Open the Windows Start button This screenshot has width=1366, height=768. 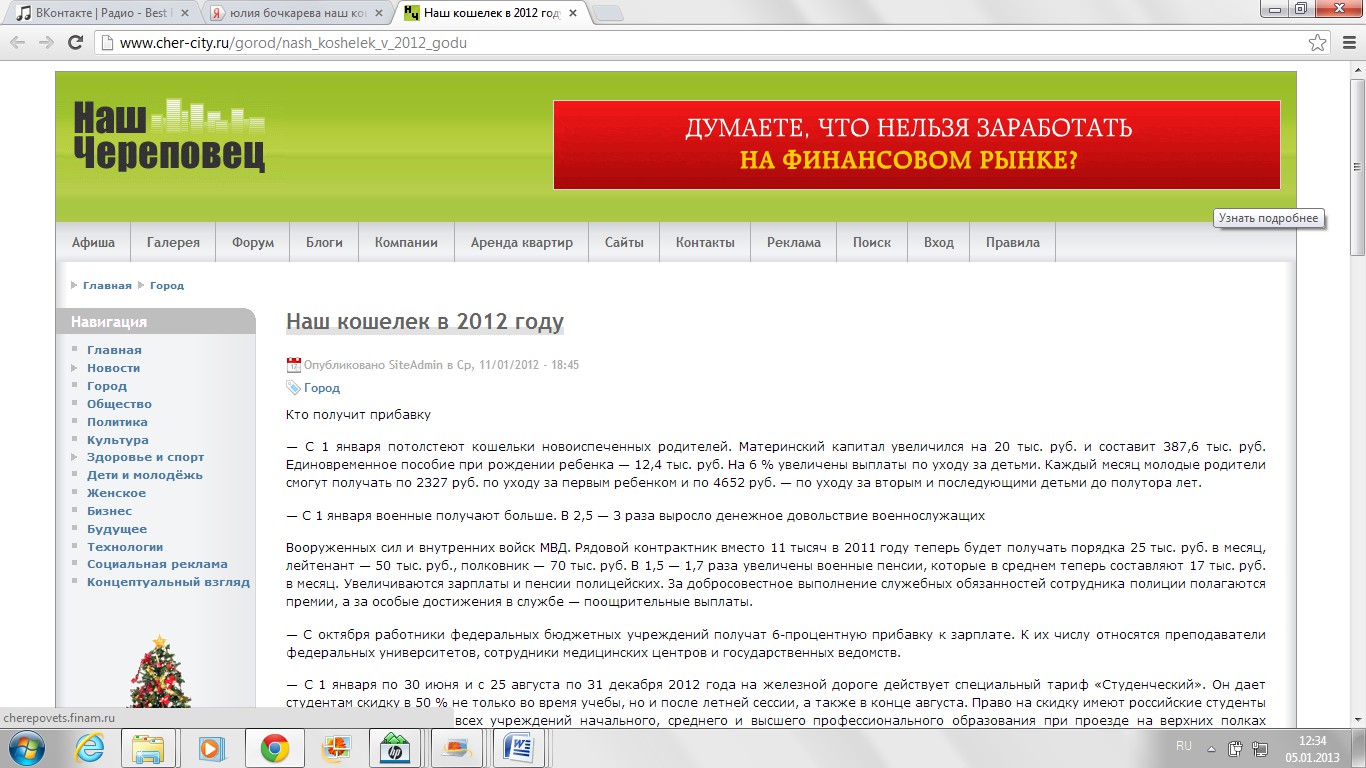point(25,748)
